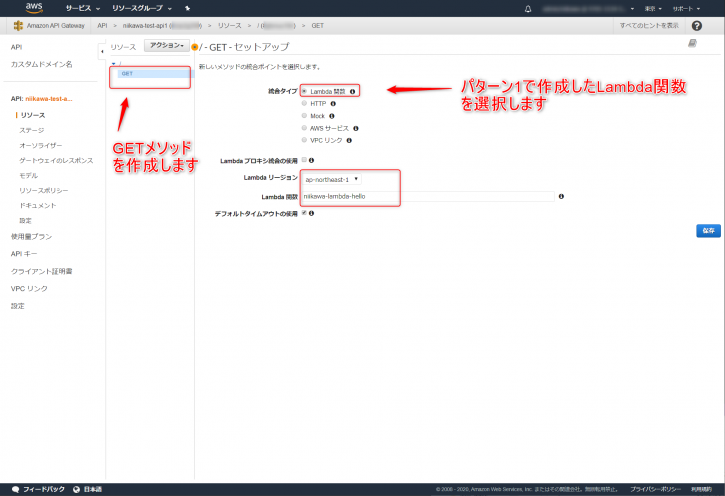Screen dimensions: 725x496
Task: Collapse the sidebar with the arrow handle
Action: 102,52
